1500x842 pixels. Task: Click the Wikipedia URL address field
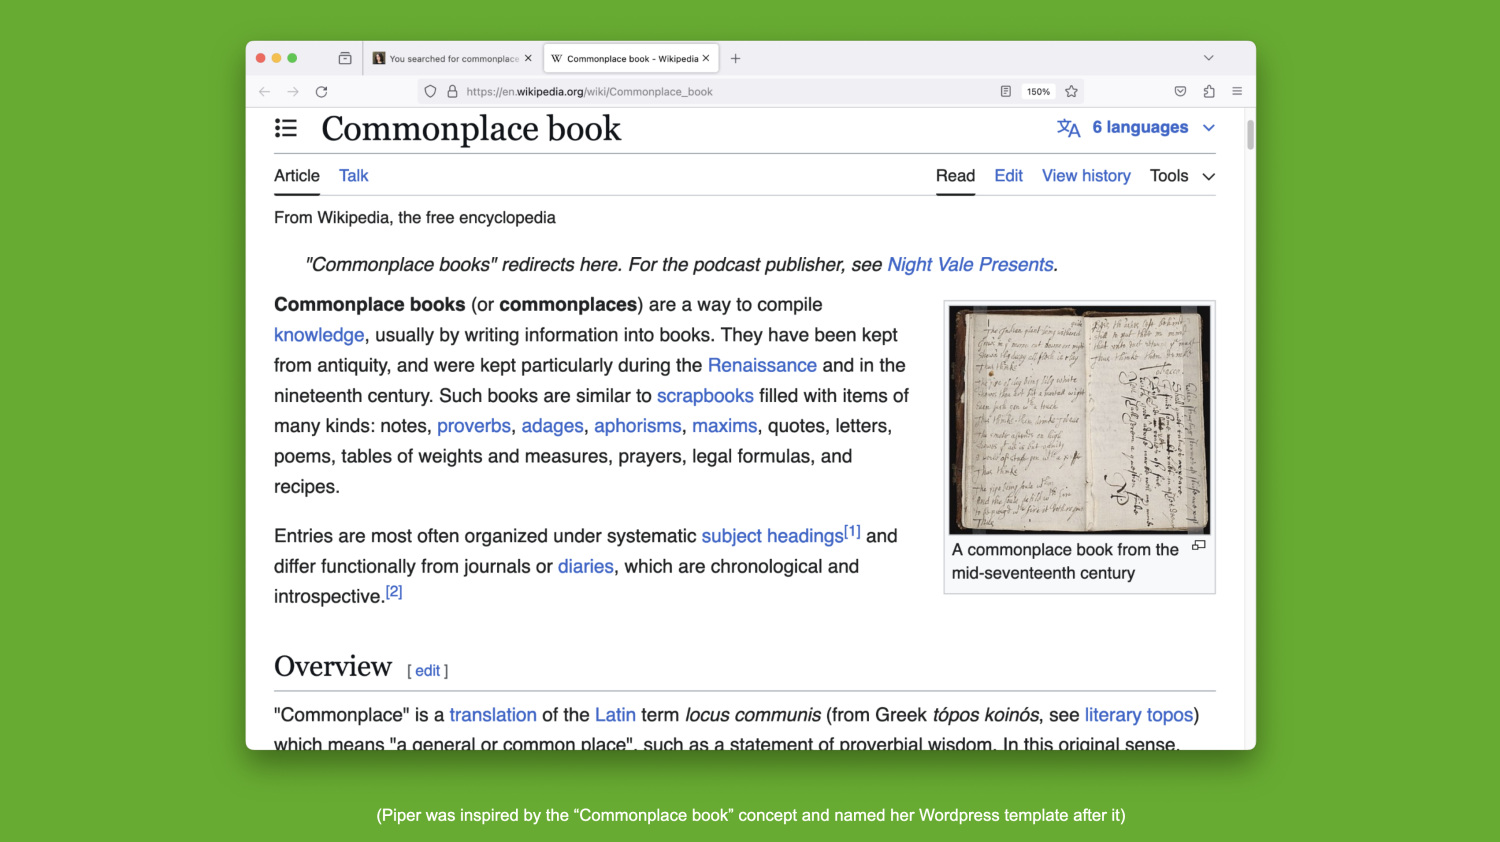point(700,92)
